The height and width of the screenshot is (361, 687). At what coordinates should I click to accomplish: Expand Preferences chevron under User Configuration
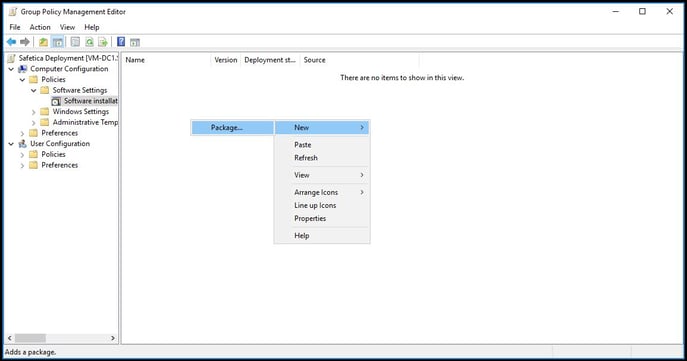click(22, 166)
